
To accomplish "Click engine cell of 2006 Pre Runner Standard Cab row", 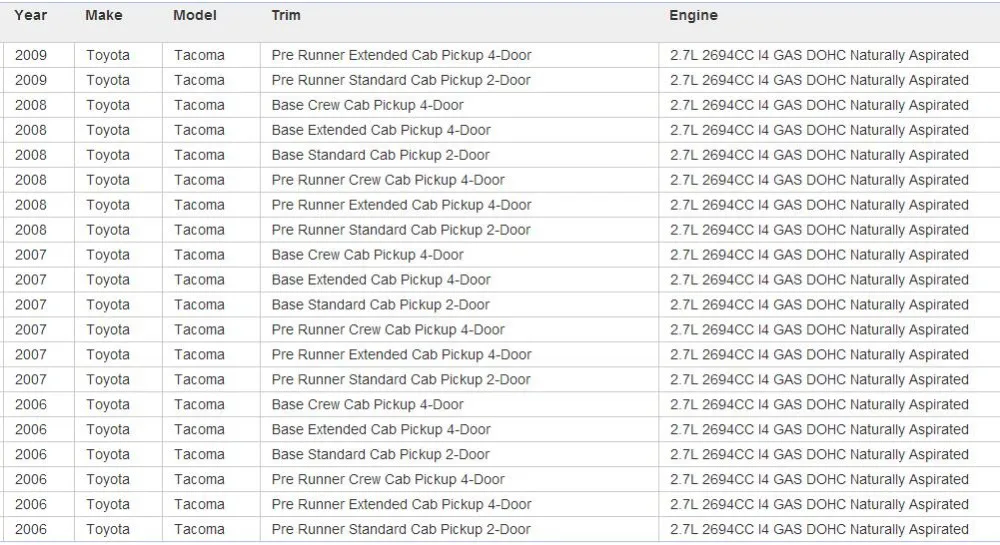I will [x=819, y=529].
